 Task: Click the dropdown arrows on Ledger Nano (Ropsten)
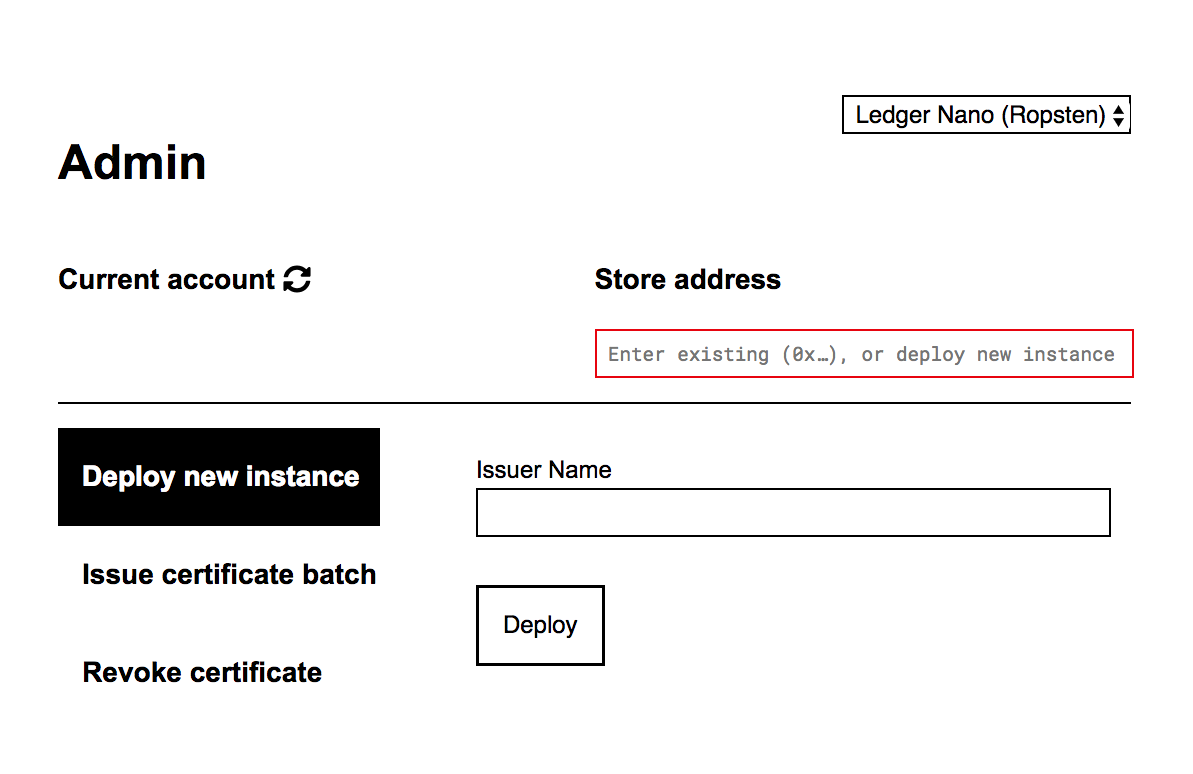pyautogui.click(x=1117, y=114)
